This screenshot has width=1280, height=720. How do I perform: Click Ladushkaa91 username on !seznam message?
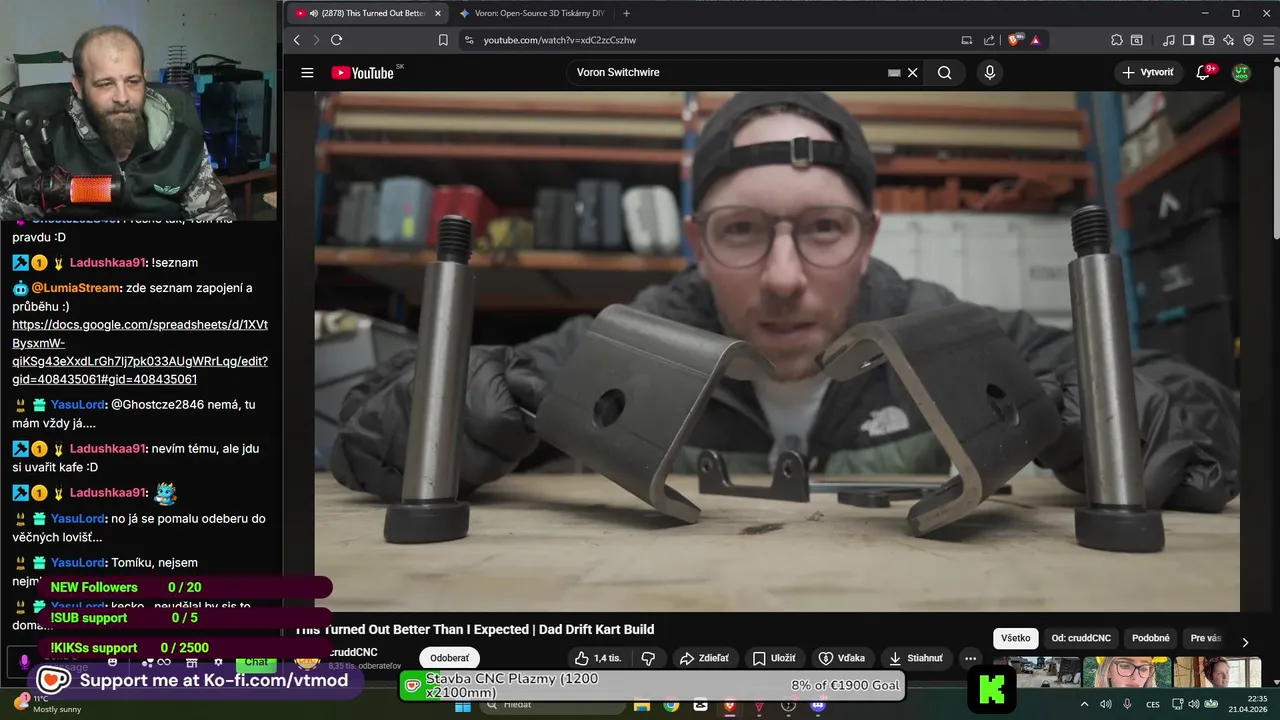pos(109,263)
